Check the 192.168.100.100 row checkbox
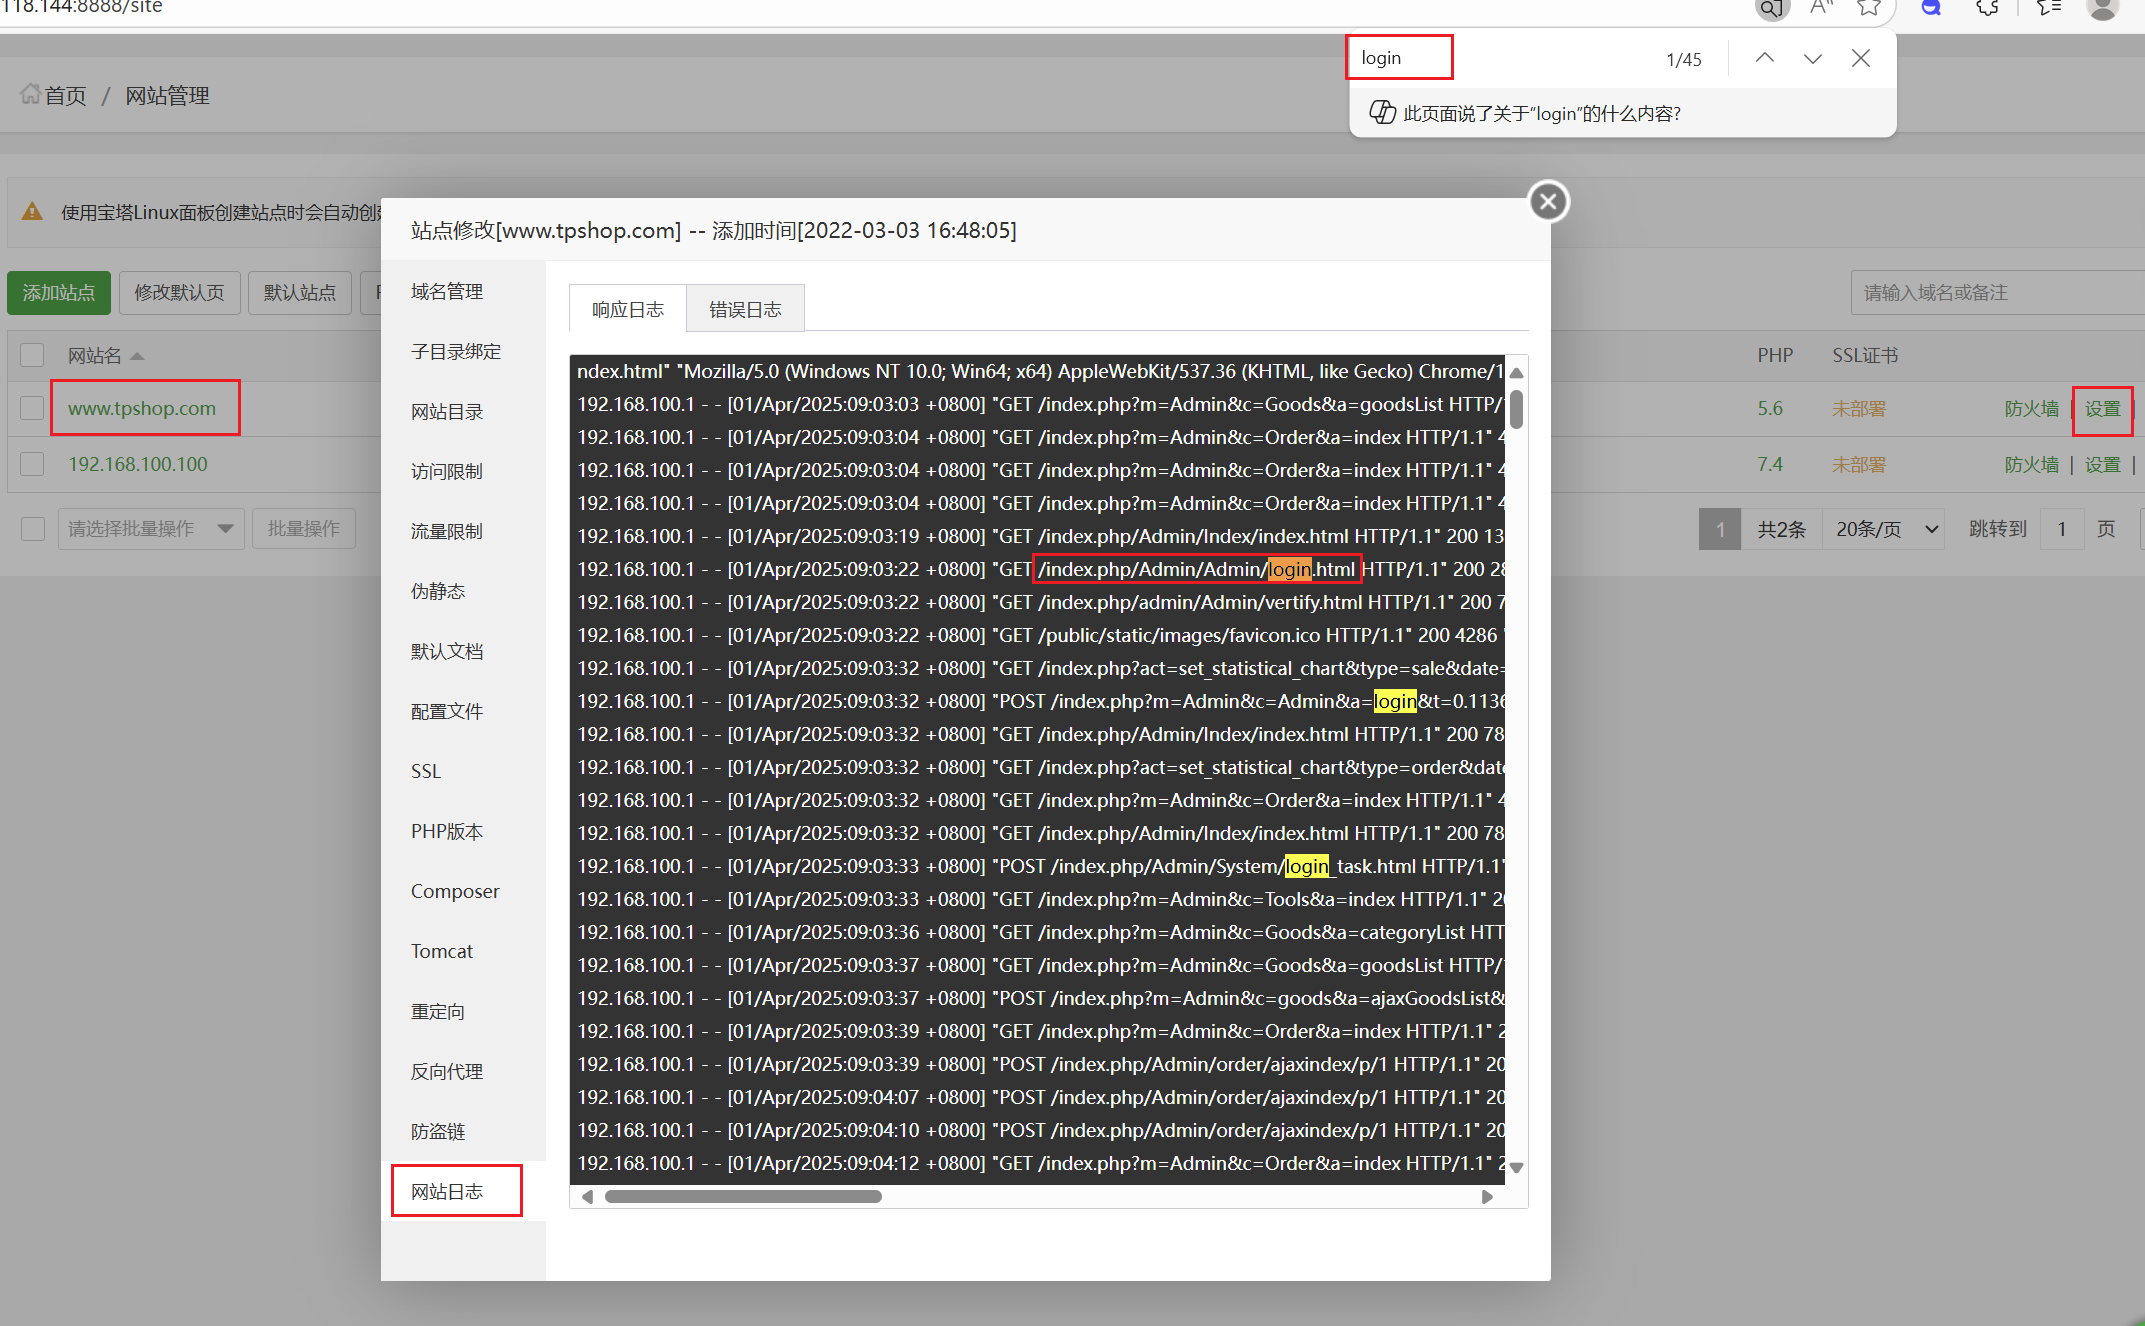The height and width of the screenshot is (1326, 2145). click(32, 464)
